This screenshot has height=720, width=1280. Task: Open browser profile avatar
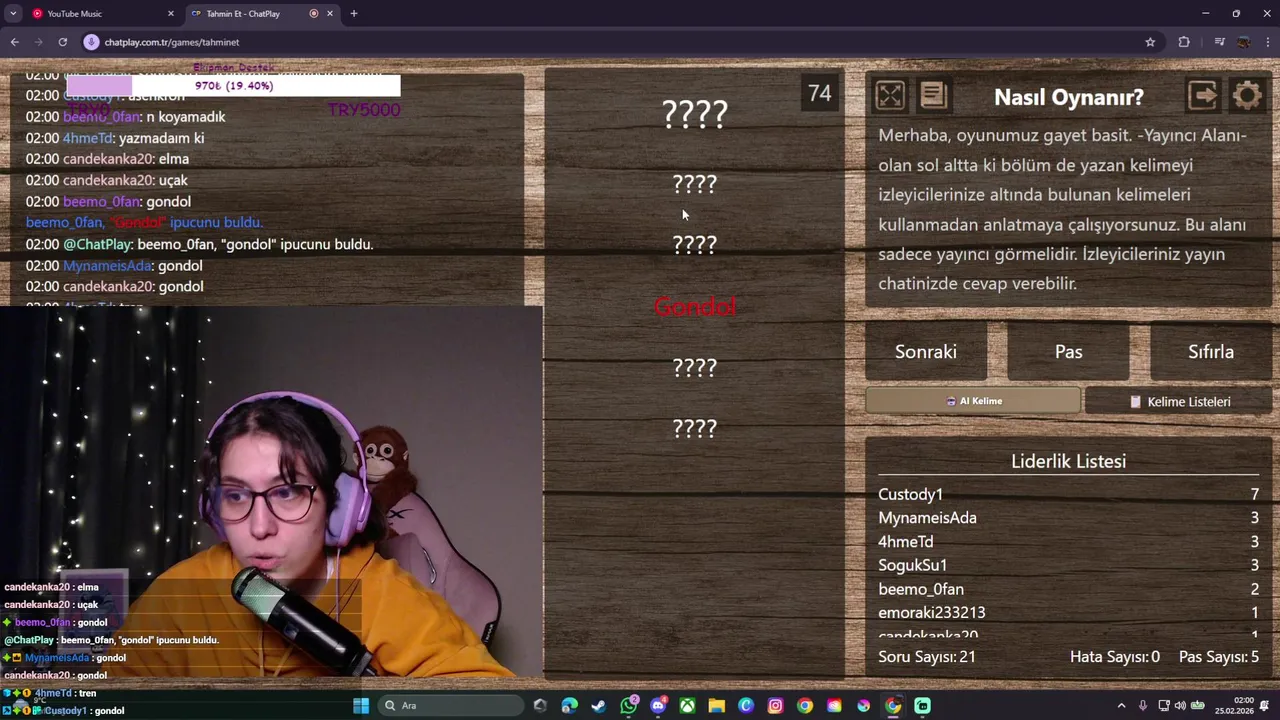point(1243,42)
